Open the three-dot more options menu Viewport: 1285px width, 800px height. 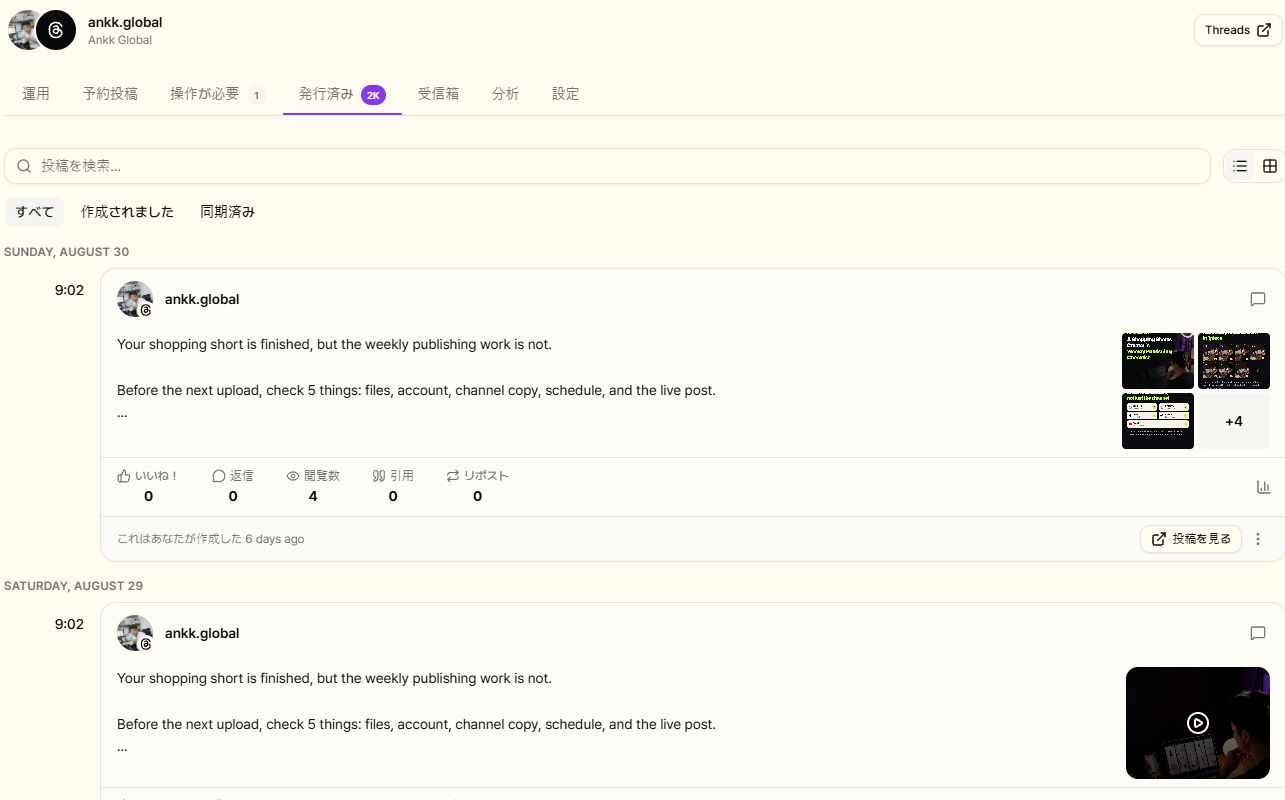(1258, 539)
